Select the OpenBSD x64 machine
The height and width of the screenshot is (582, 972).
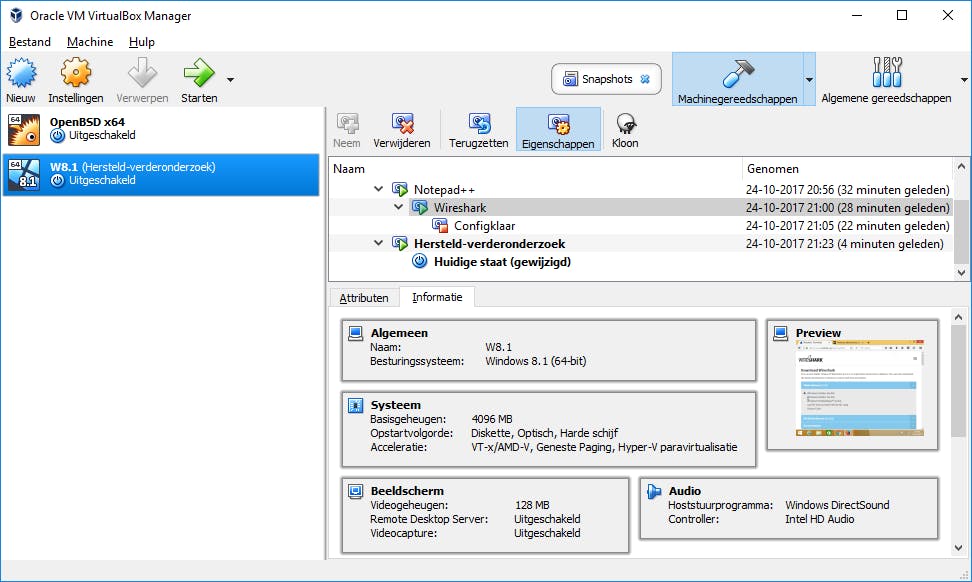pyautogui.click(x=161, y=129)
